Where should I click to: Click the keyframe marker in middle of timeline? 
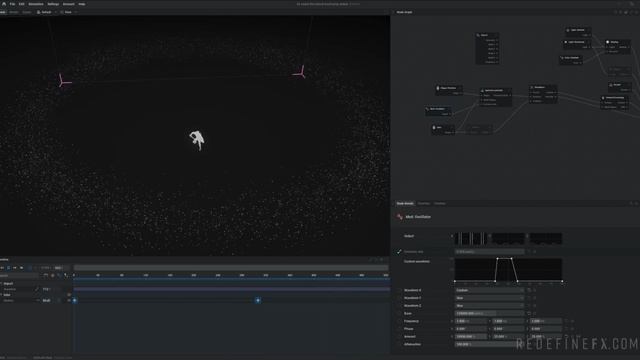pos(258,300)
